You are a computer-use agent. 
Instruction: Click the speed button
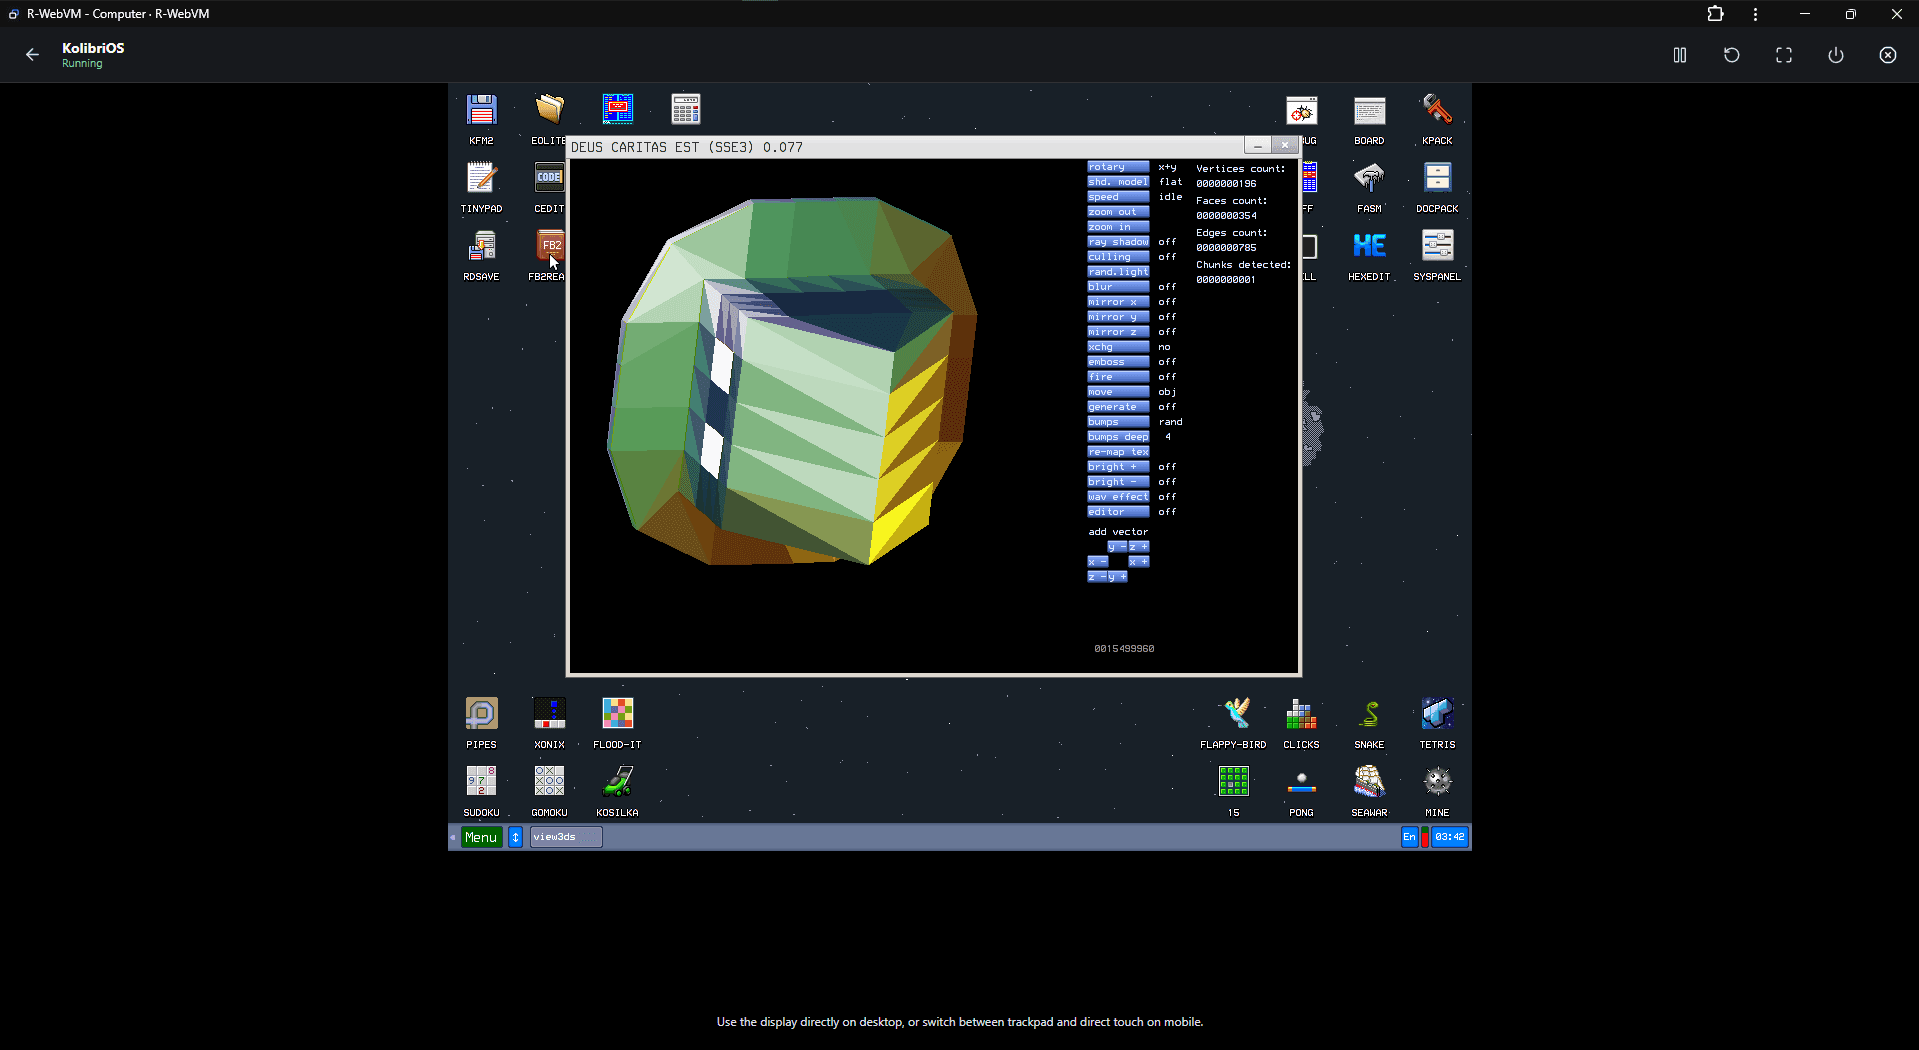tap(1118, 197)
